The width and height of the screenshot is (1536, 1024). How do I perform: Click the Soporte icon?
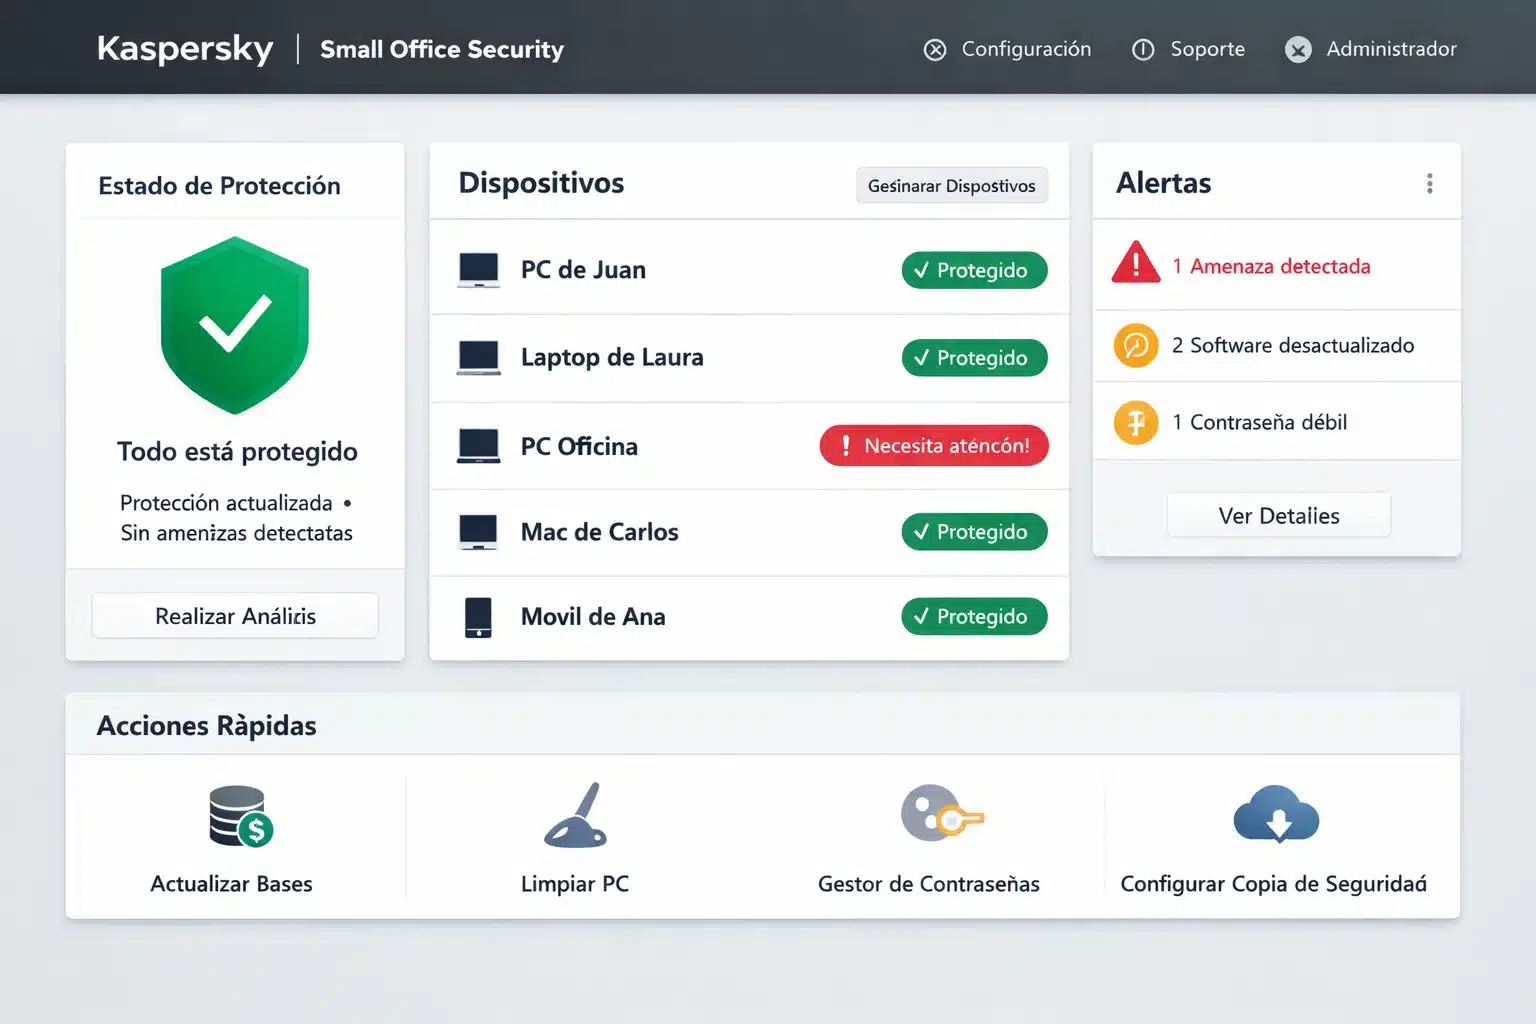(1141, 49)
